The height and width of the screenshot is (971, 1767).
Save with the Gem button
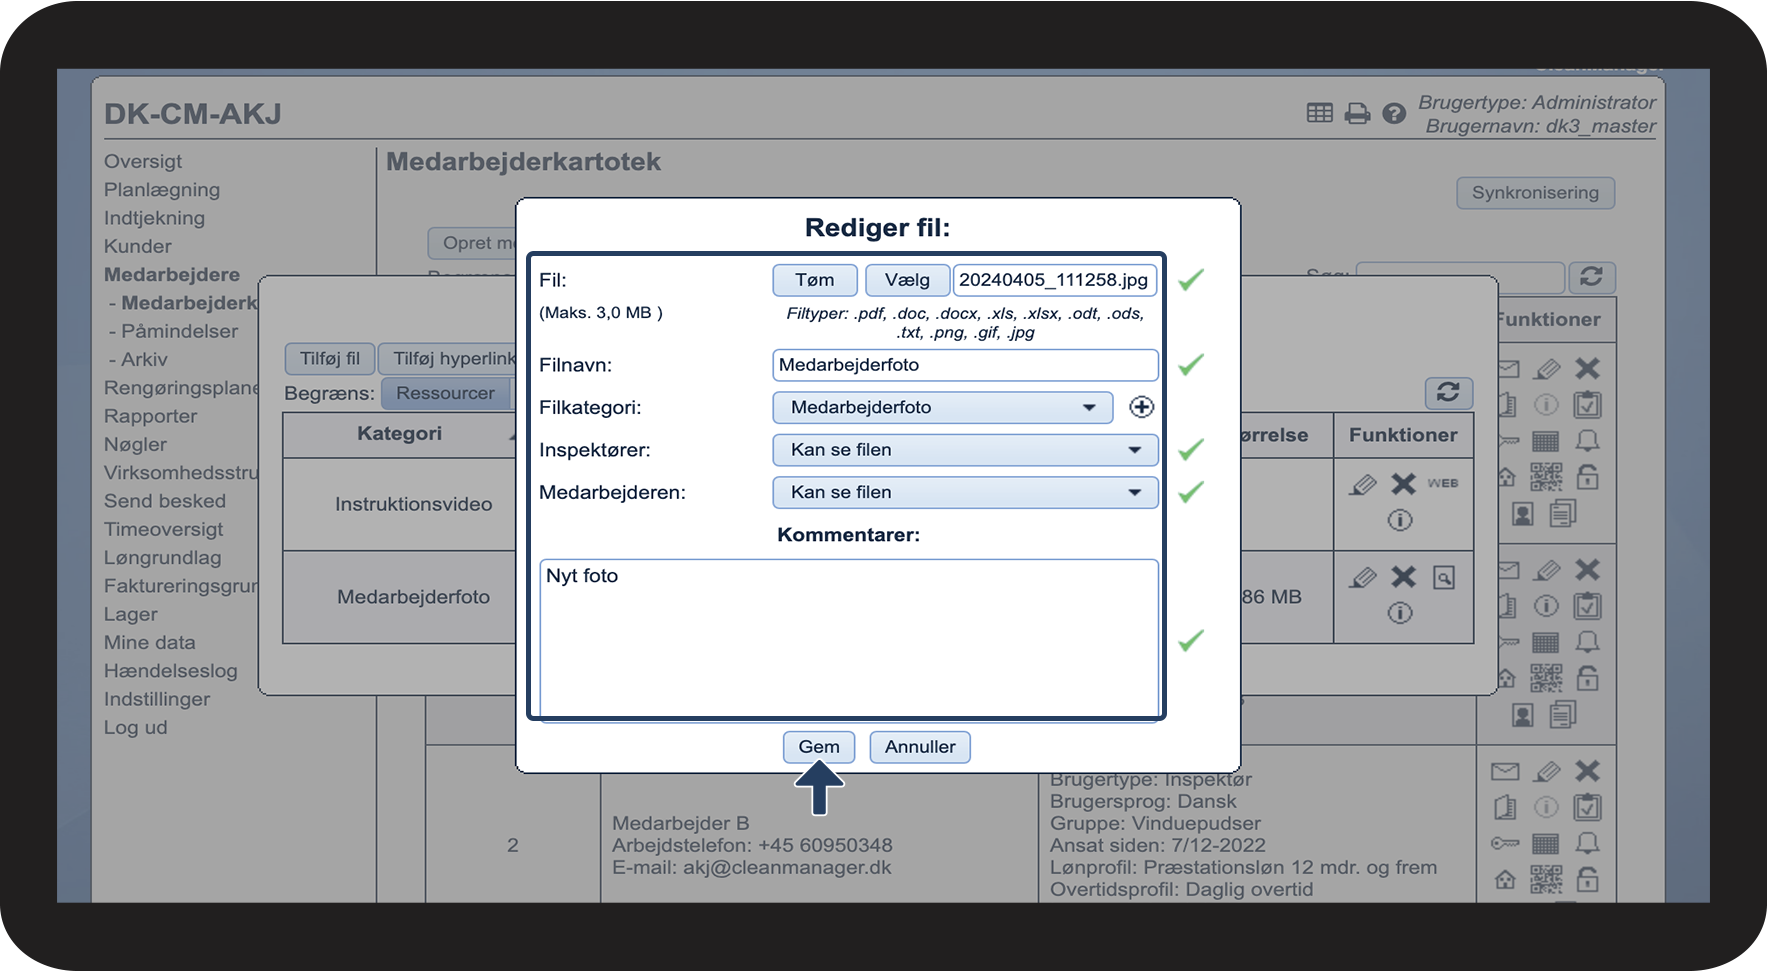pyautogui.click(x=819, y=747)
